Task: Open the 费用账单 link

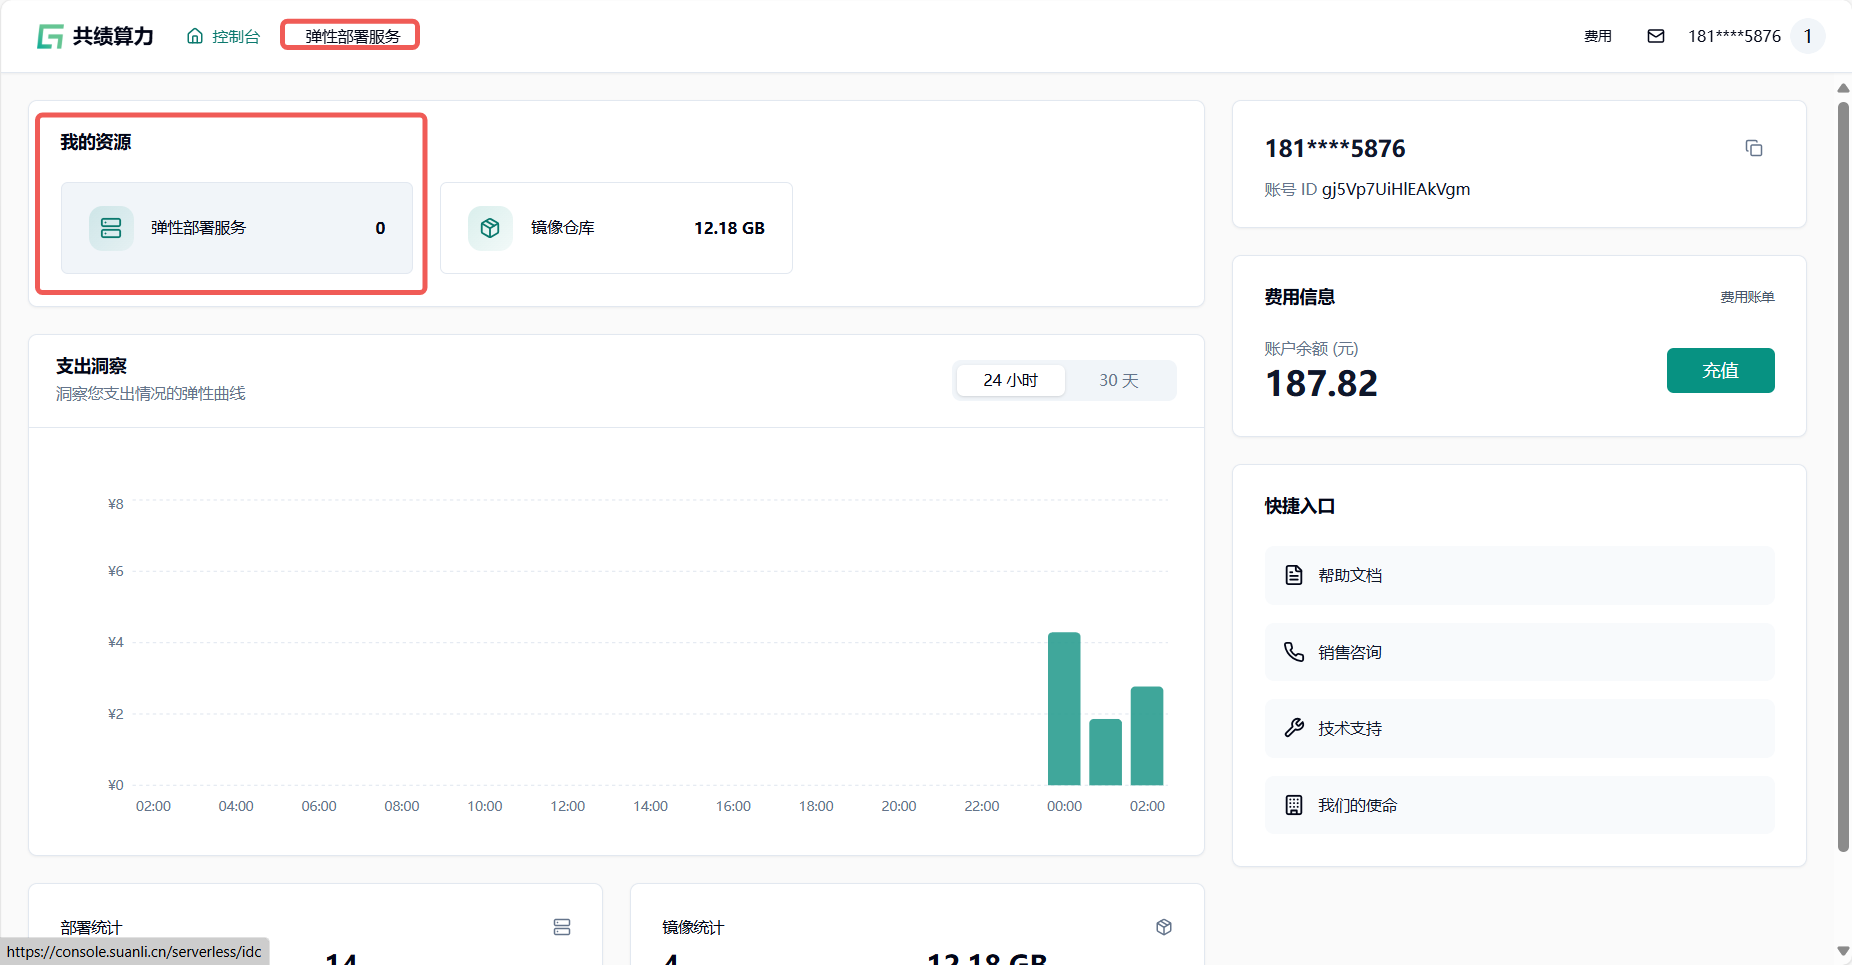Action: click(x=1746, y=297)
